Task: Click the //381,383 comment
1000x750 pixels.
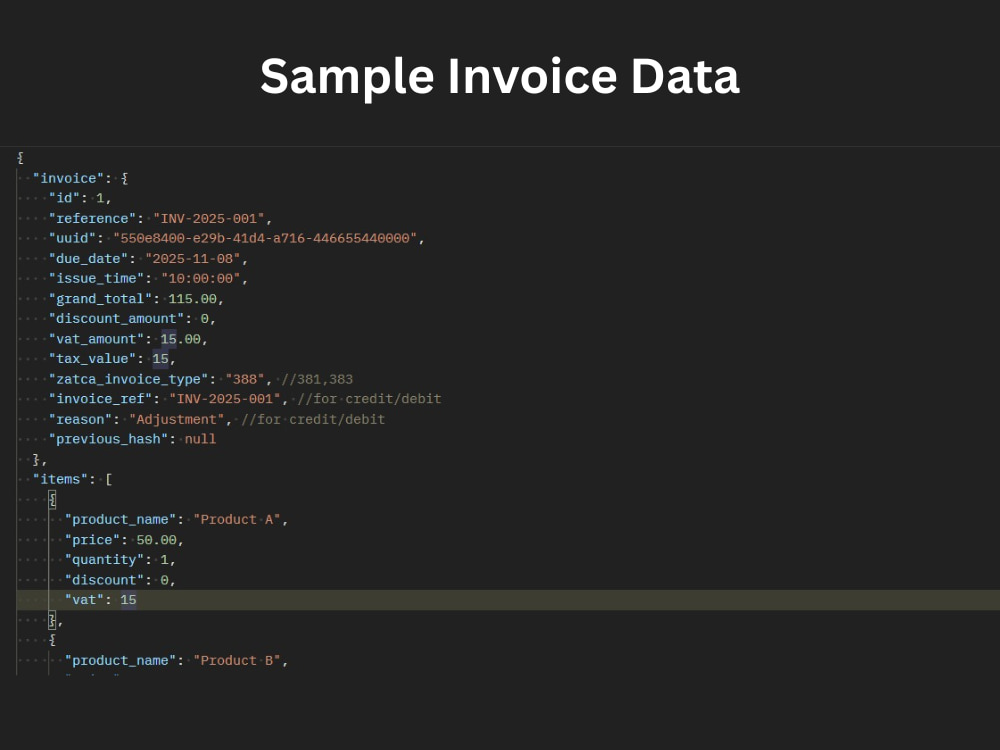Action: (317, 379)
